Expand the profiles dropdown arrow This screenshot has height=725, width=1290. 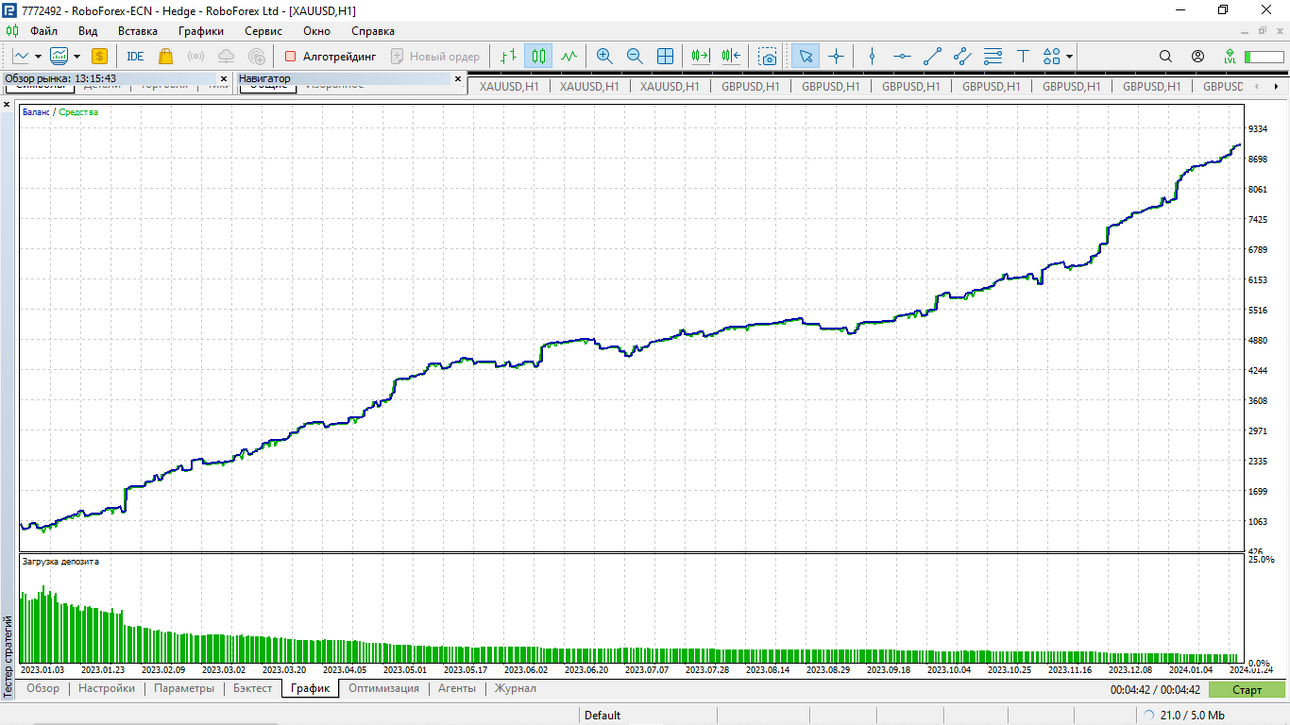76,56
